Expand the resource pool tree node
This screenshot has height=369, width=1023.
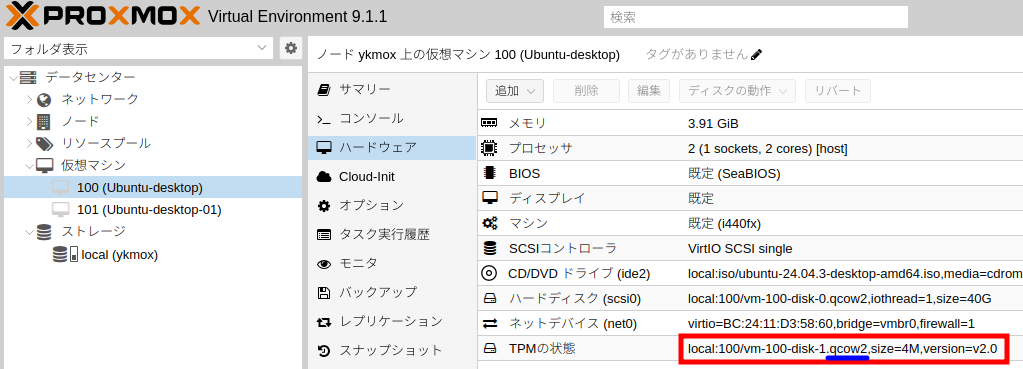click(x=29, y=143)
